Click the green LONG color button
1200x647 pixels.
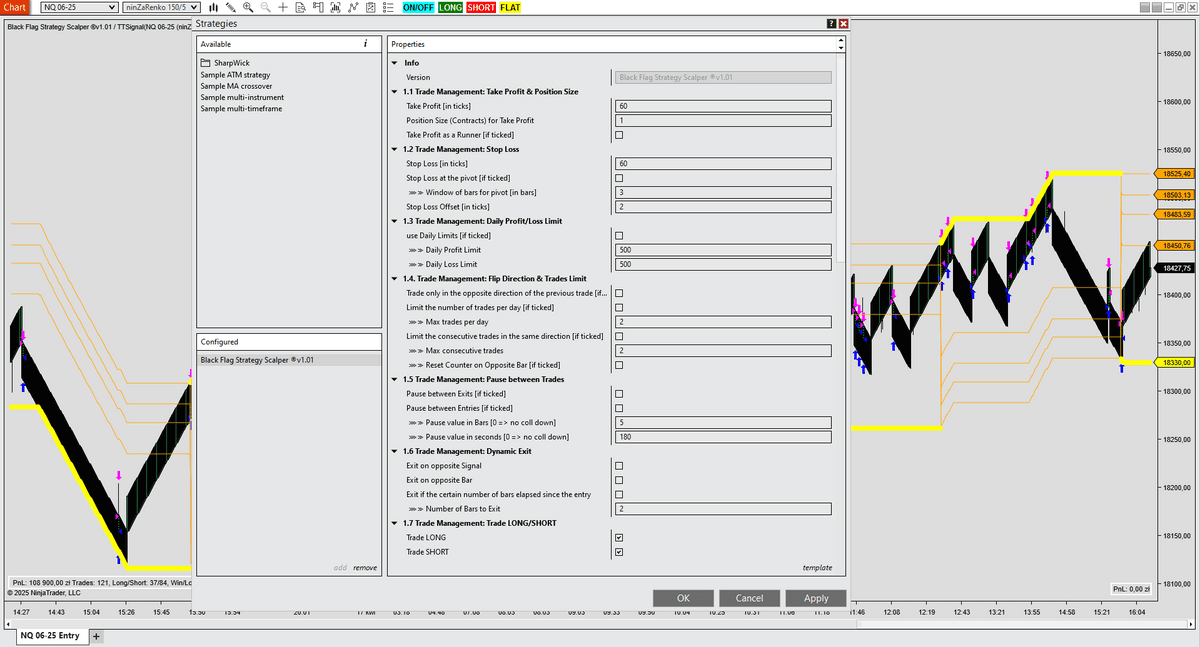click(x=450, y=8)
